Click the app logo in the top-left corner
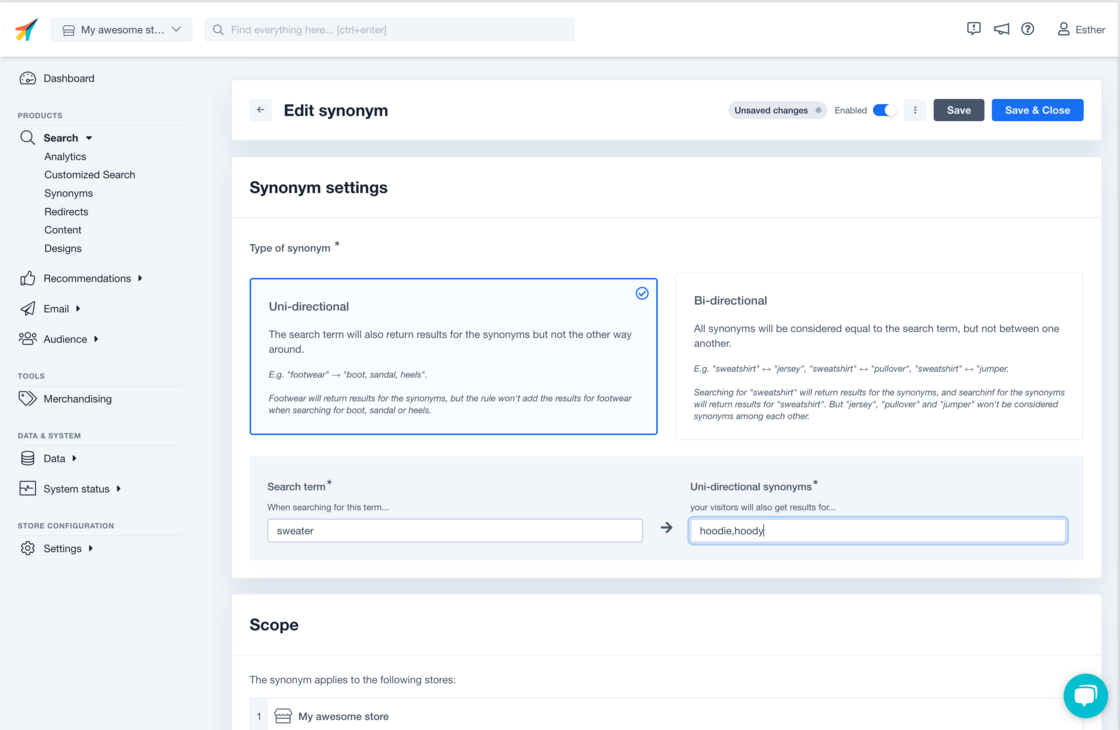1120x730 pixels. pos(25,29)
